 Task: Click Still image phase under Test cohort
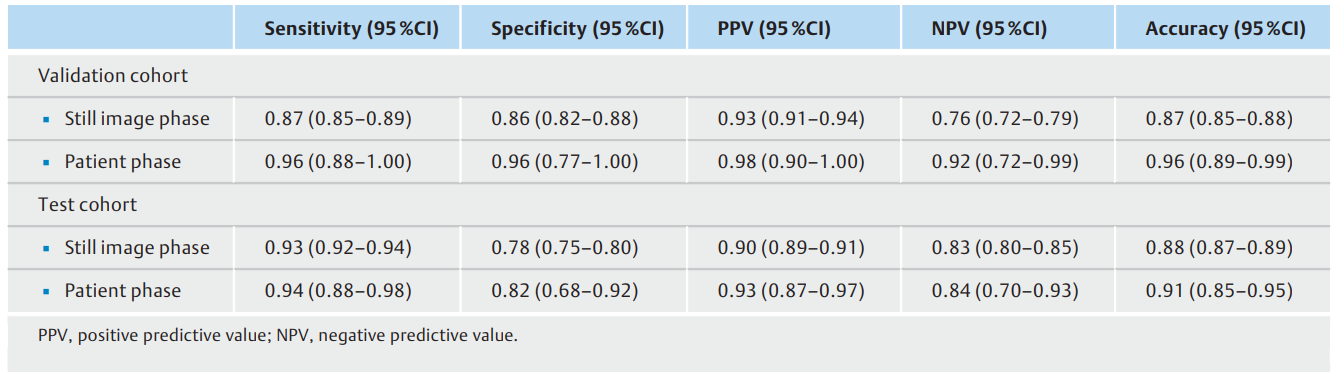(x=137, y=247)
